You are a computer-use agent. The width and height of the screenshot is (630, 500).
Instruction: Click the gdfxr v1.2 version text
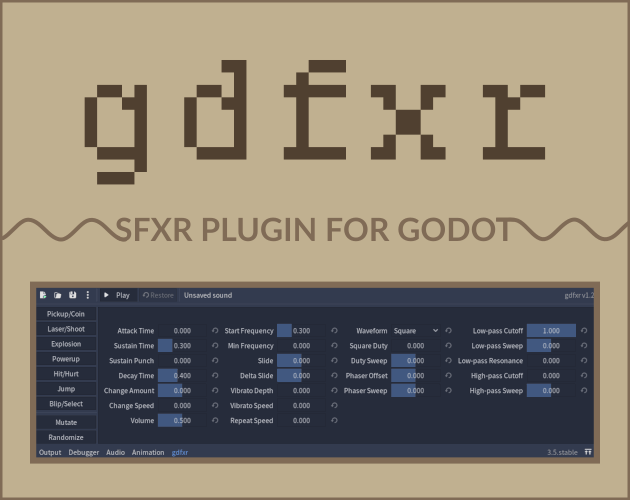click(579, 295)
